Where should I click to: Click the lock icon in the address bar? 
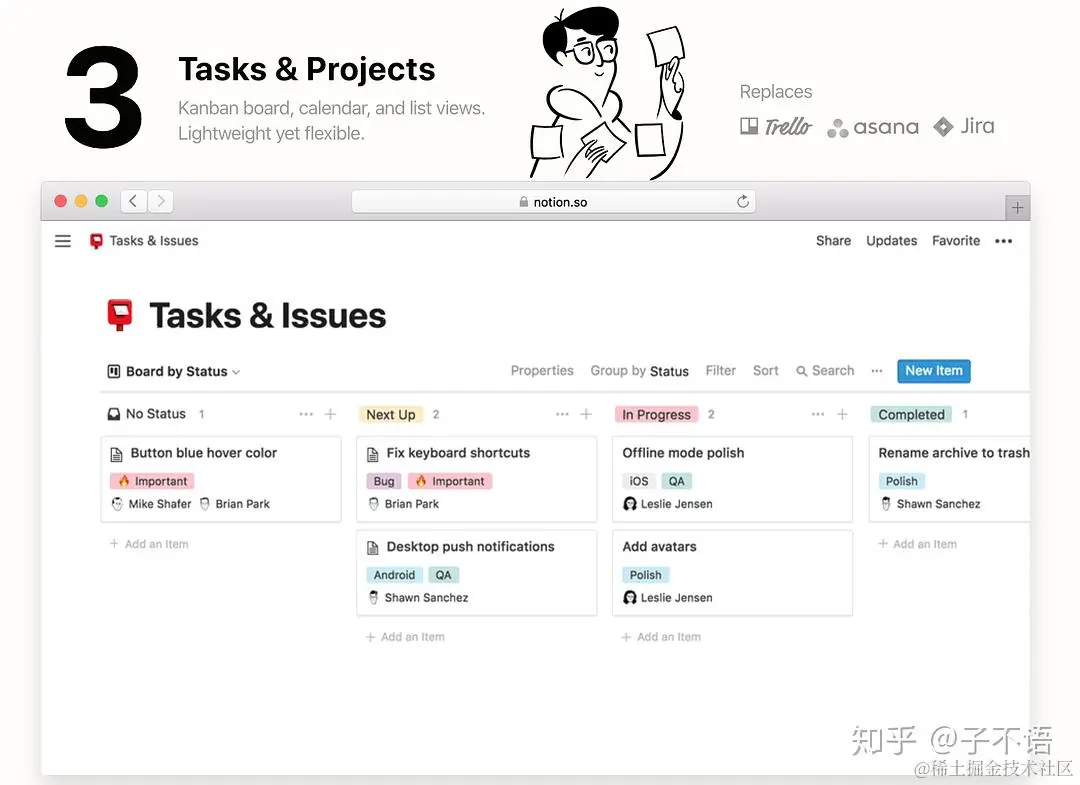[x=523, y=202]
